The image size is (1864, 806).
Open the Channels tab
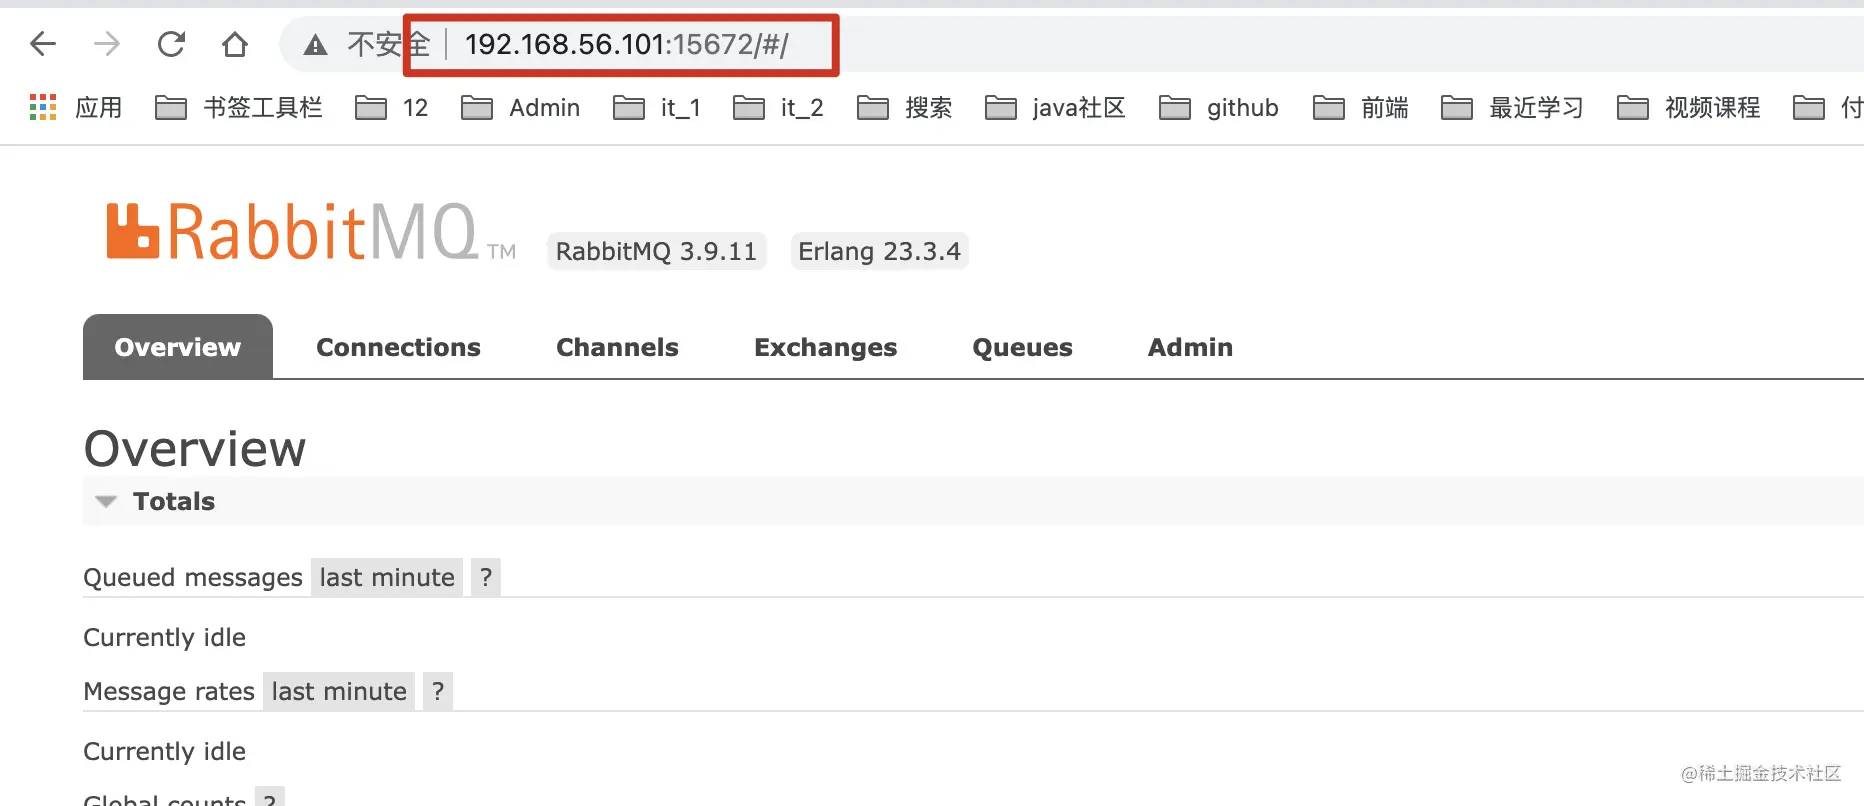coord(617,347)
